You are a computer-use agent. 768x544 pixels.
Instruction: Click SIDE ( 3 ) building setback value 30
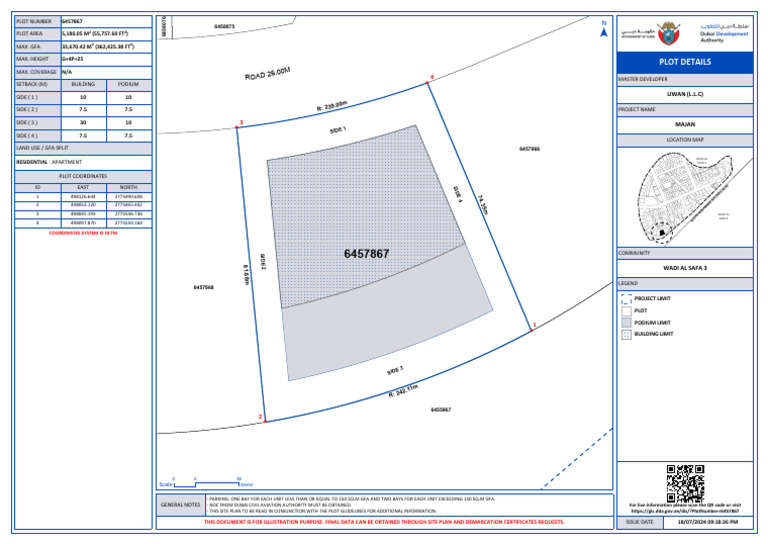[x=83, y=123]
